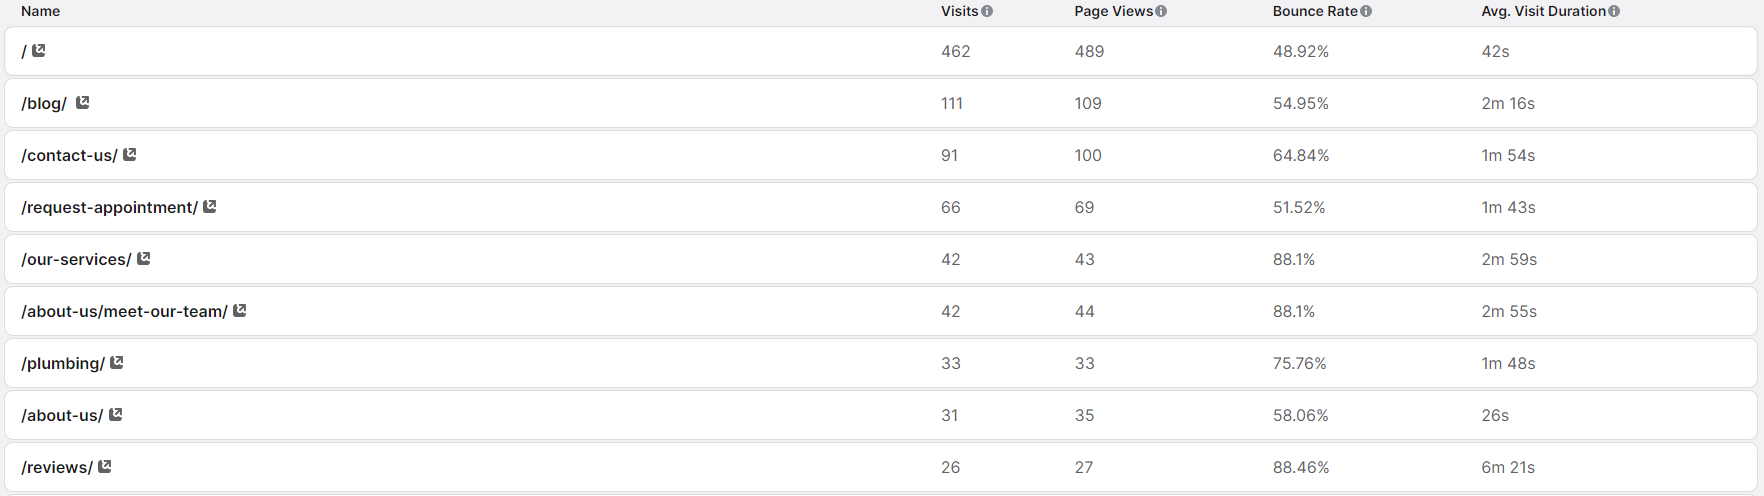Click external link icon next to /contact-us/
Image resolution: width=1764 pixels, height=496 pixels.
130,154
